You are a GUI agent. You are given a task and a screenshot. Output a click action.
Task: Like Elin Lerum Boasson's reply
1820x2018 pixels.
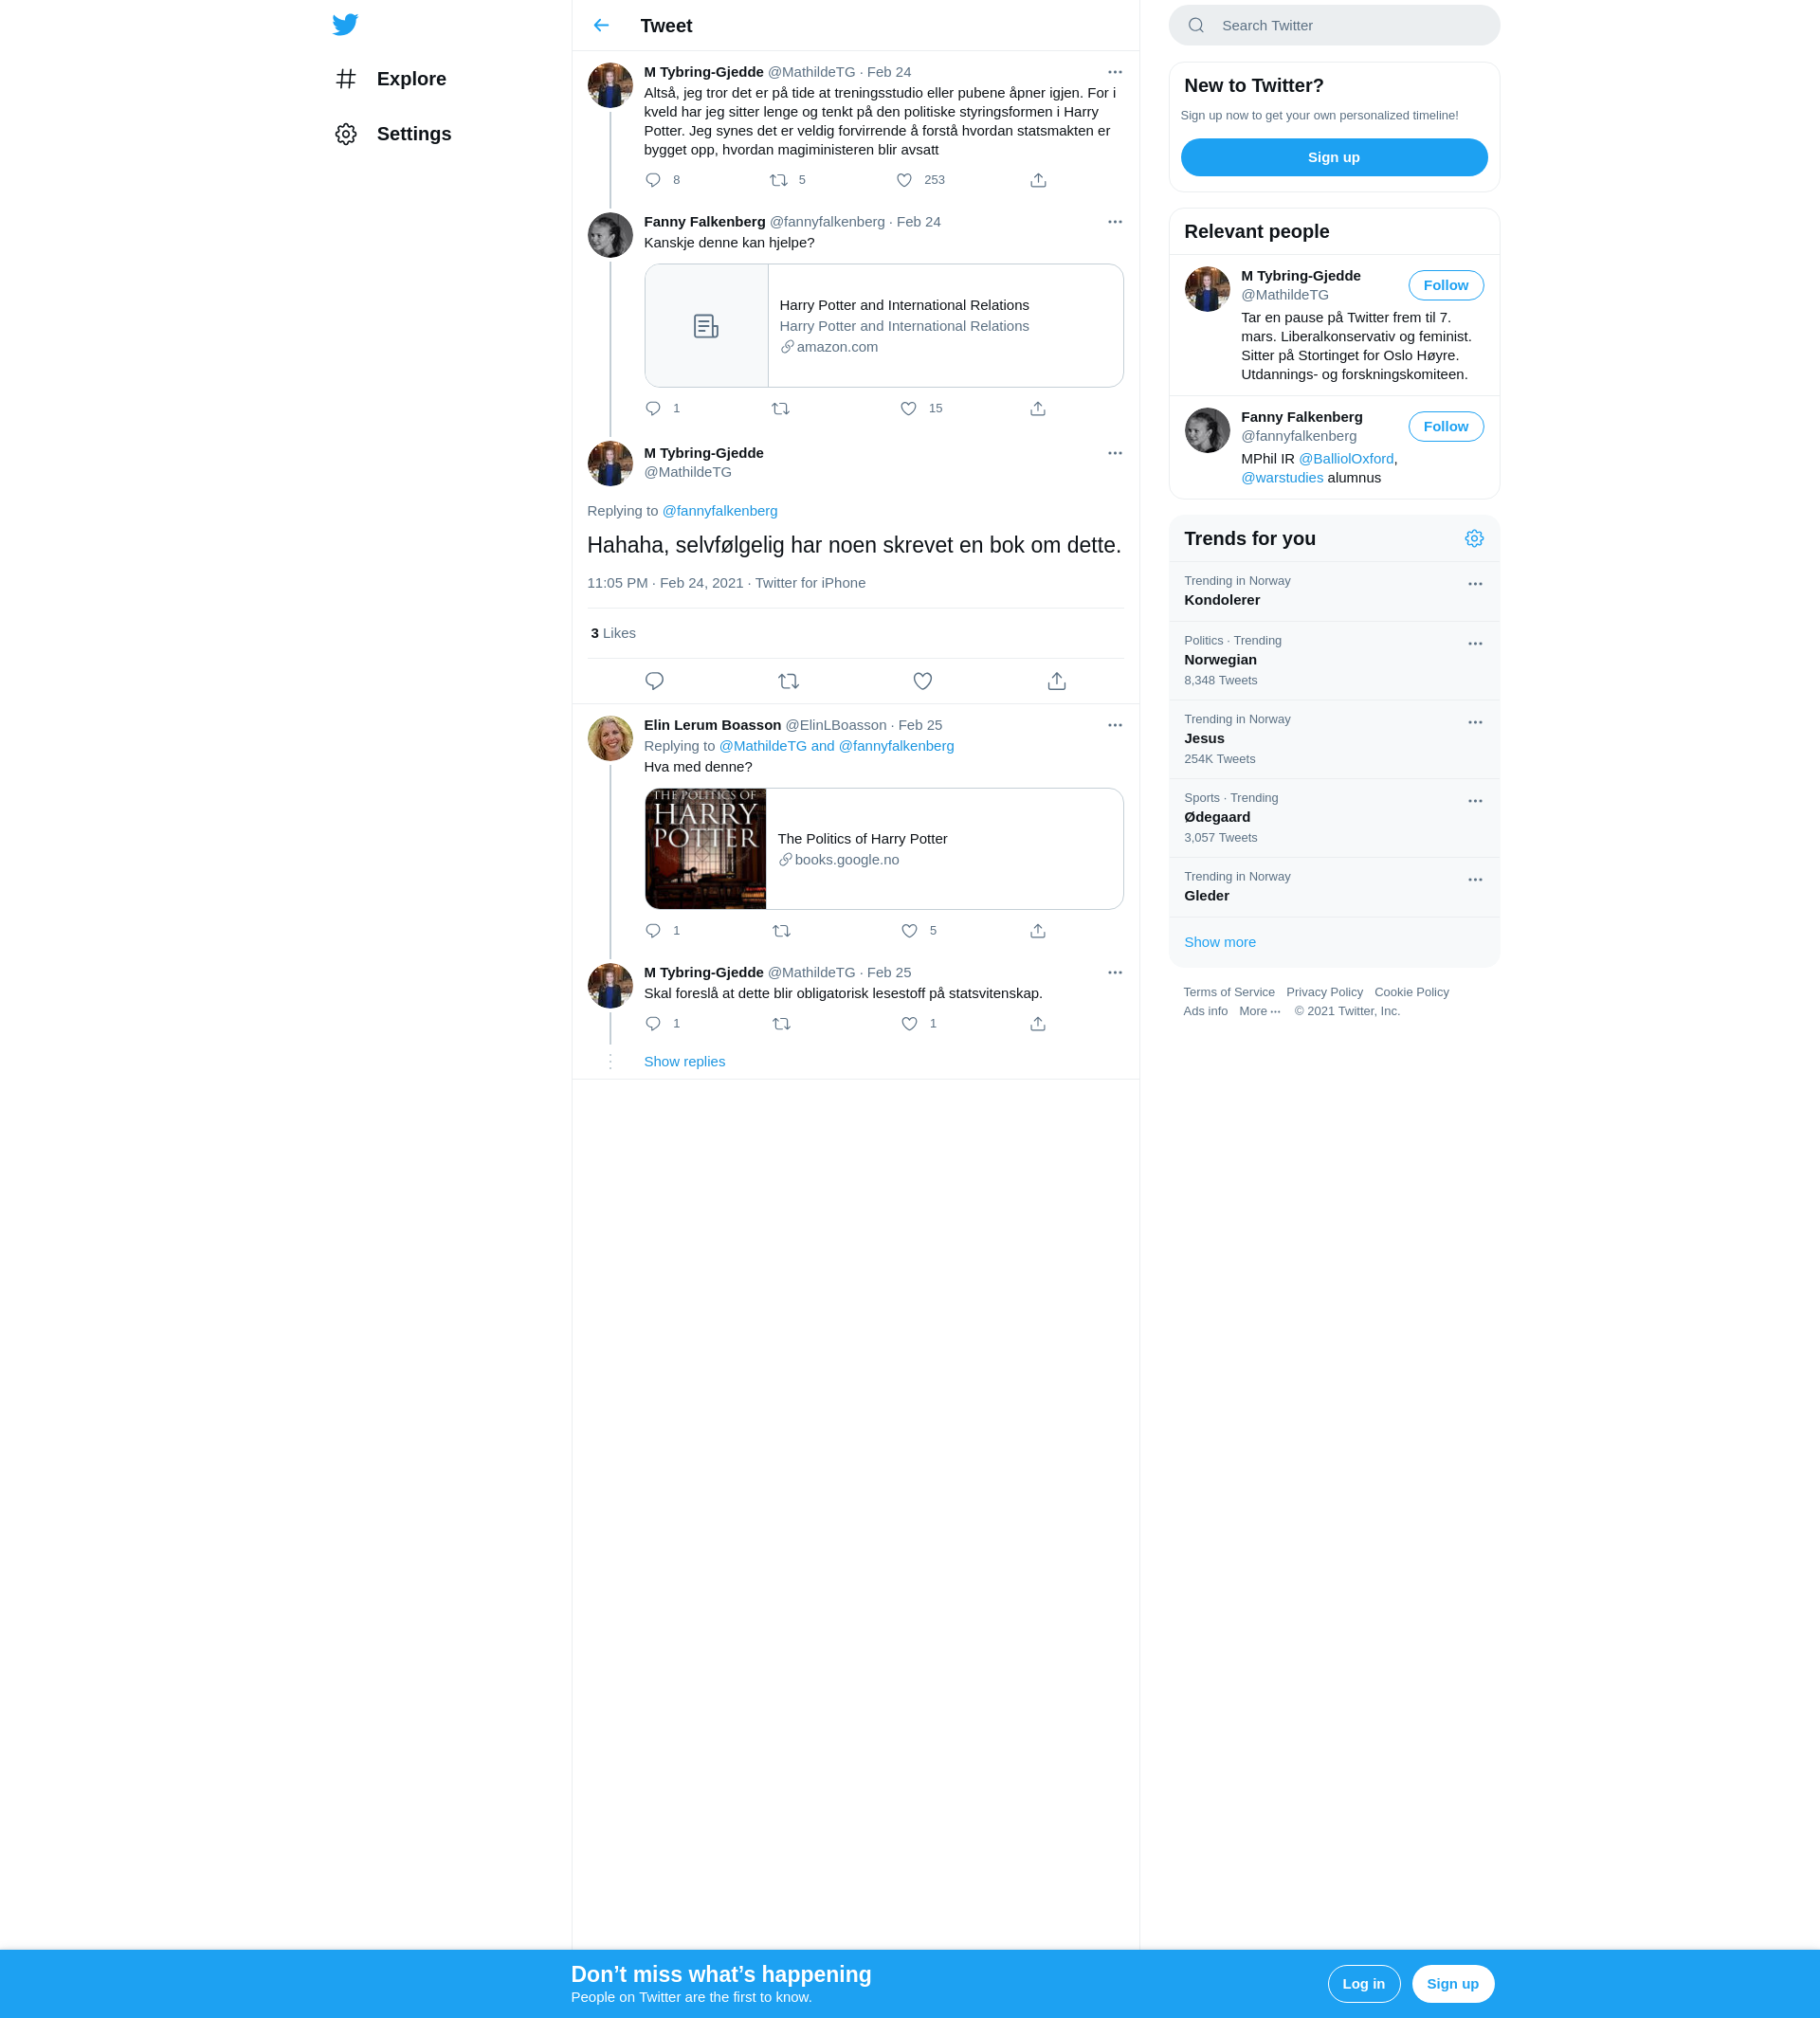point(909,930)
